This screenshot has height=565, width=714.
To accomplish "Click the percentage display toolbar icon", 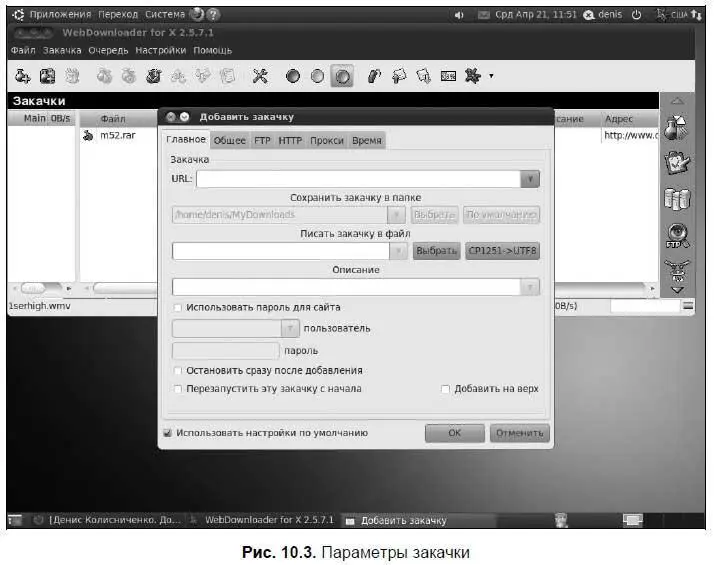I will [449, 76].
